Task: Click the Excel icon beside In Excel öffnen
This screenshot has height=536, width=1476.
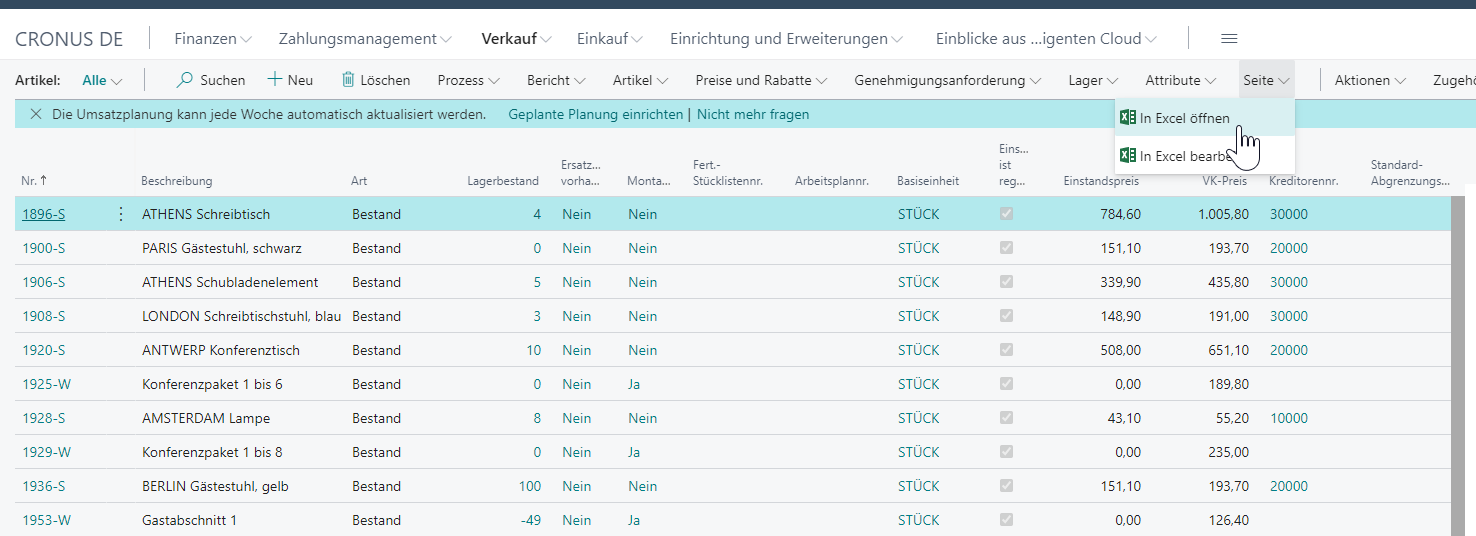Action: point(1127,118)
